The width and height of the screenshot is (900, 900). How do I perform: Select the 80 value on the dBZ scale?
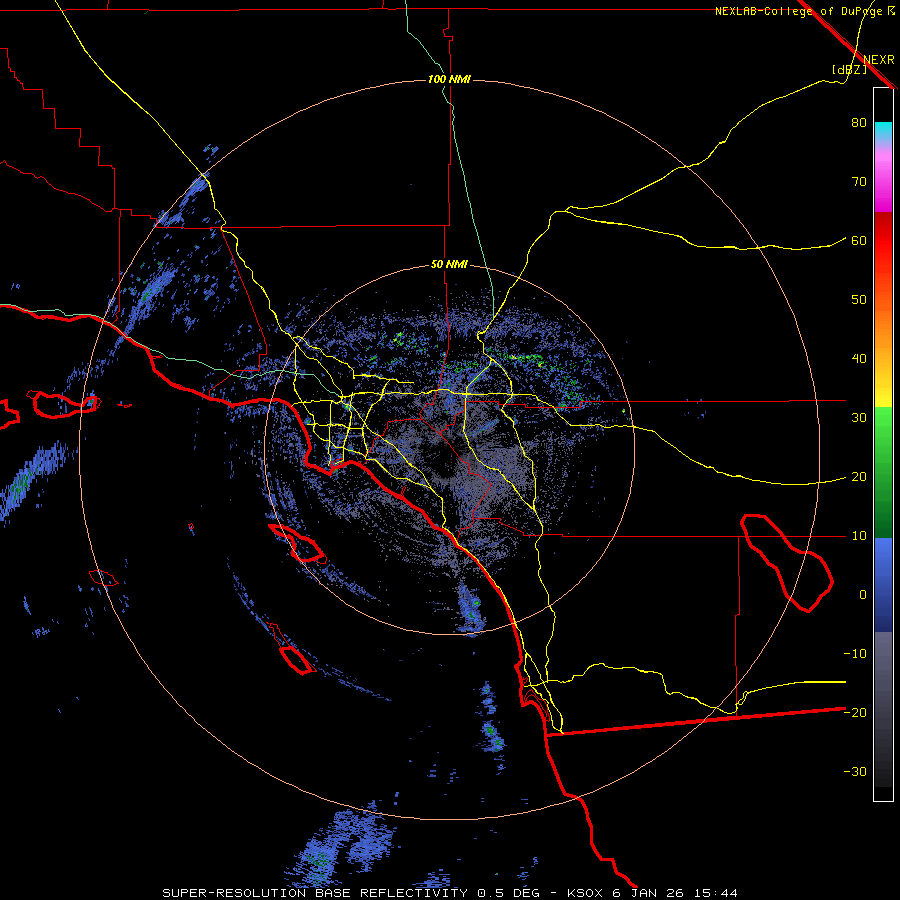(x=859, y=123)
